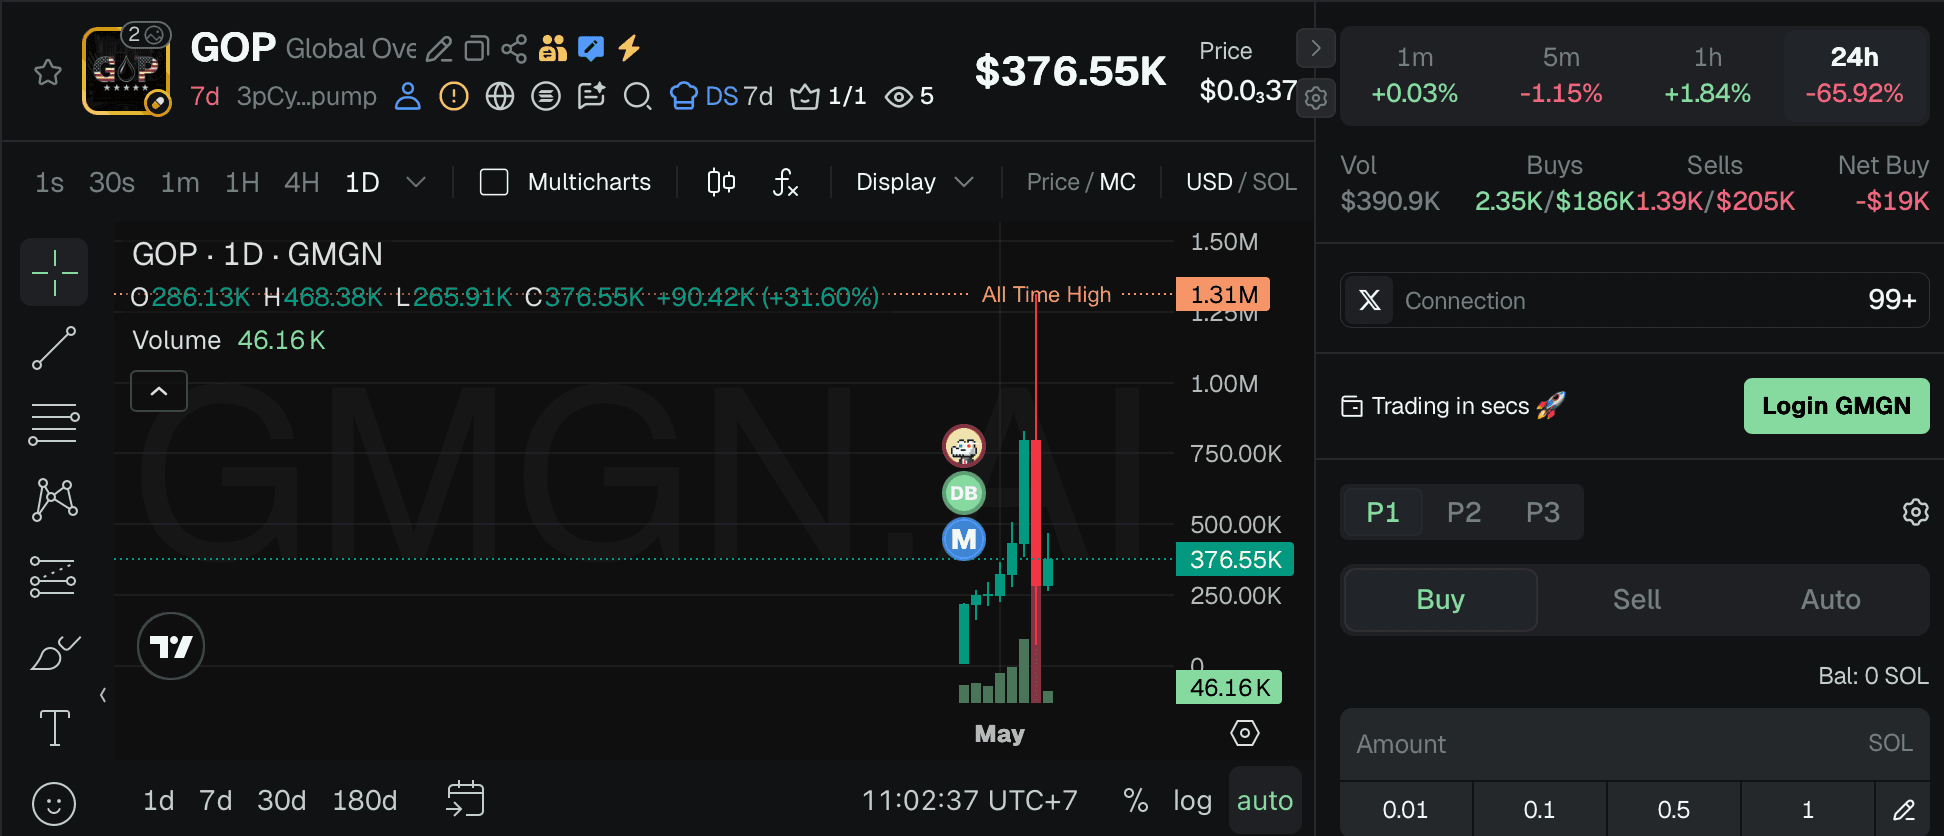Switch chart to 30s interval
The image size is (1944, 836).
[112, 182]
